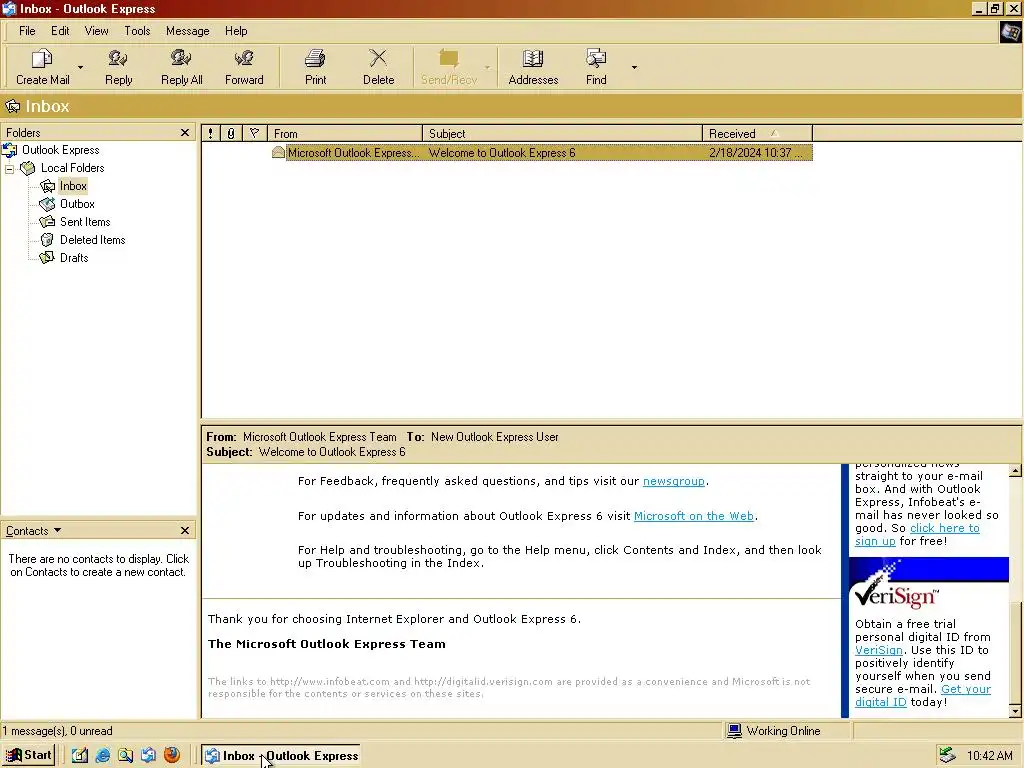Click the Inbox - Outlook Express taskbar button
1024x768 pixels.
(x=281, y=756)
